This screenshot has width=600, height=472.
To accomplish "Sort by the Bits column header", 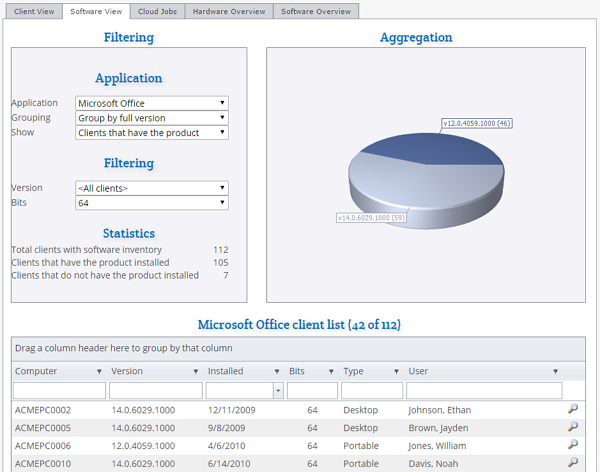I will point(297,371).
